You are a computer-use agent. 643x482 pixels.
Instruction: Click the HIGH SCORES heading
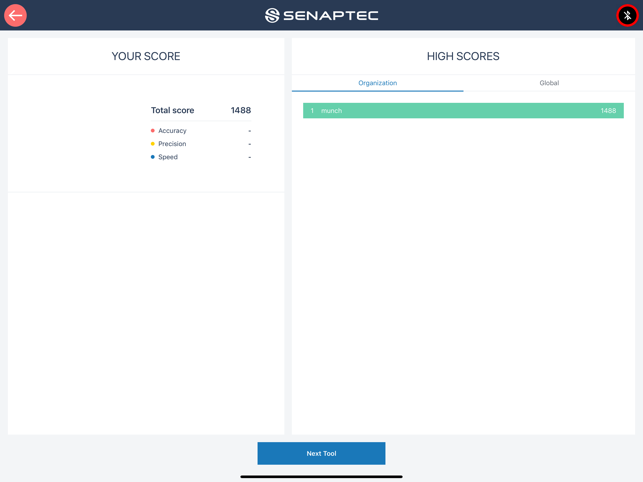(463, 56)
